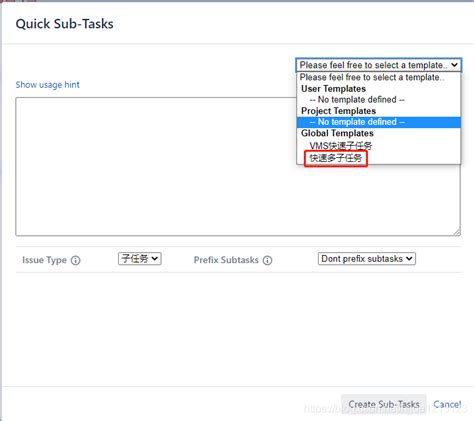
Task: Click the Issue Type info icon
Action: point(76,260)
